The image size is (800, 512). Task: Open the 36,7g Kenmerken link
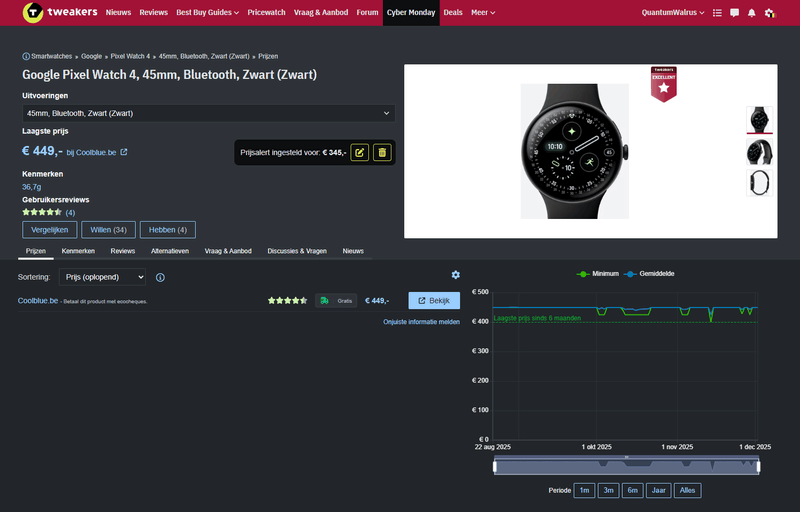32,187
